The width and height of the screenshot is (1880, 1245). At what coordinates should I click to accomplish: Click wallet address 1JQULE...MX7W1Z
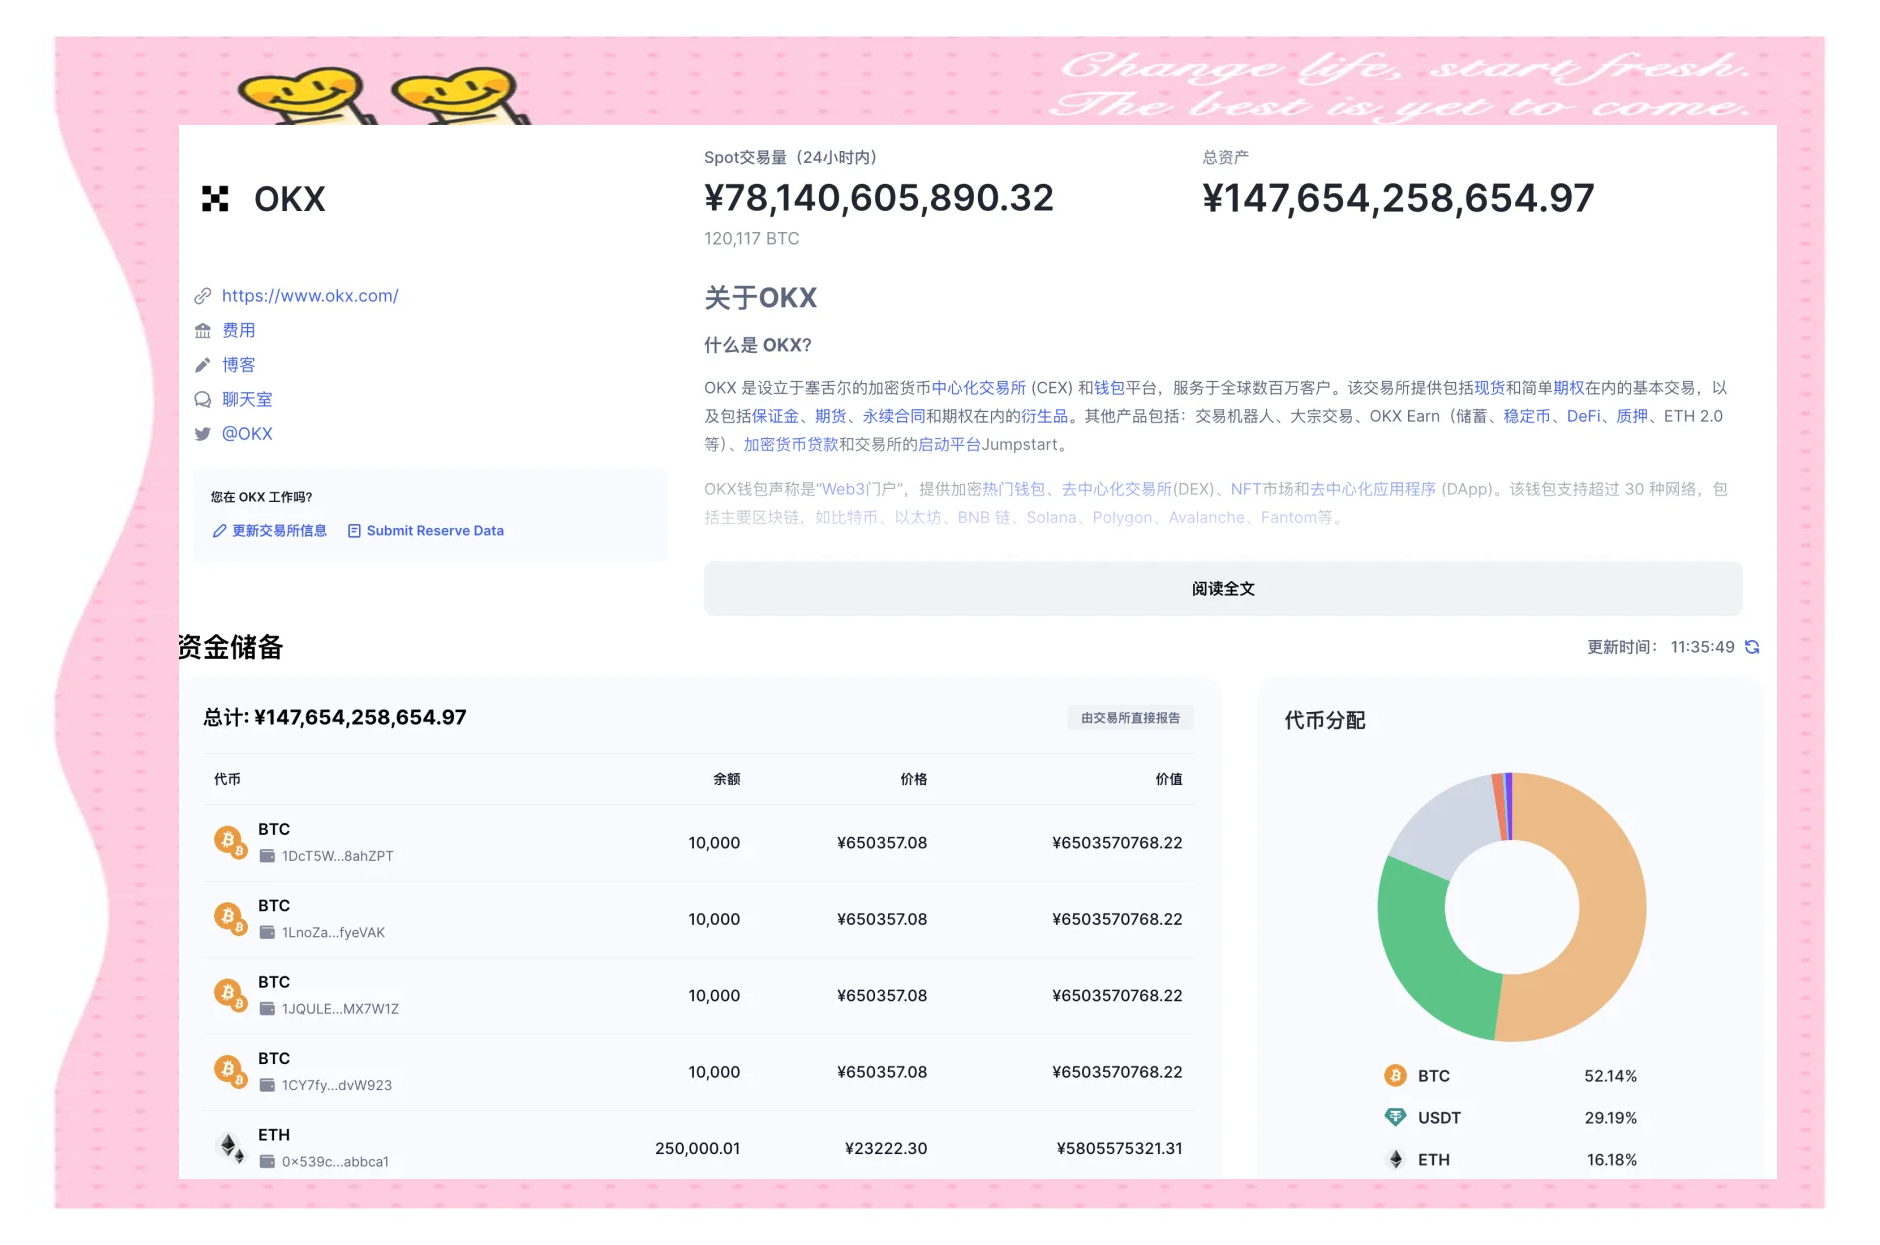pyautogui.click(x=340, y=1009)
